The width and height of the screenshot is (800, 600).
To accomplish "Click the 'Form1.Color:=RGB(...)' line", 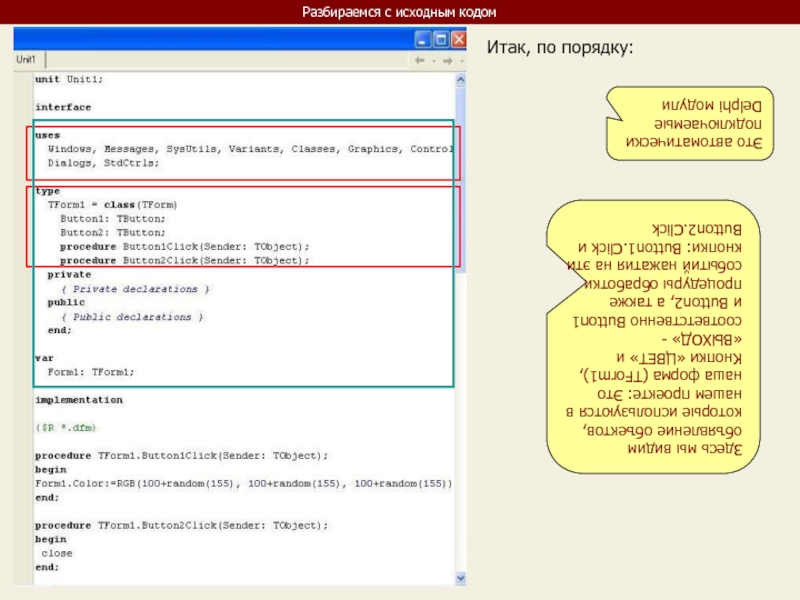I will pos(244,483).
